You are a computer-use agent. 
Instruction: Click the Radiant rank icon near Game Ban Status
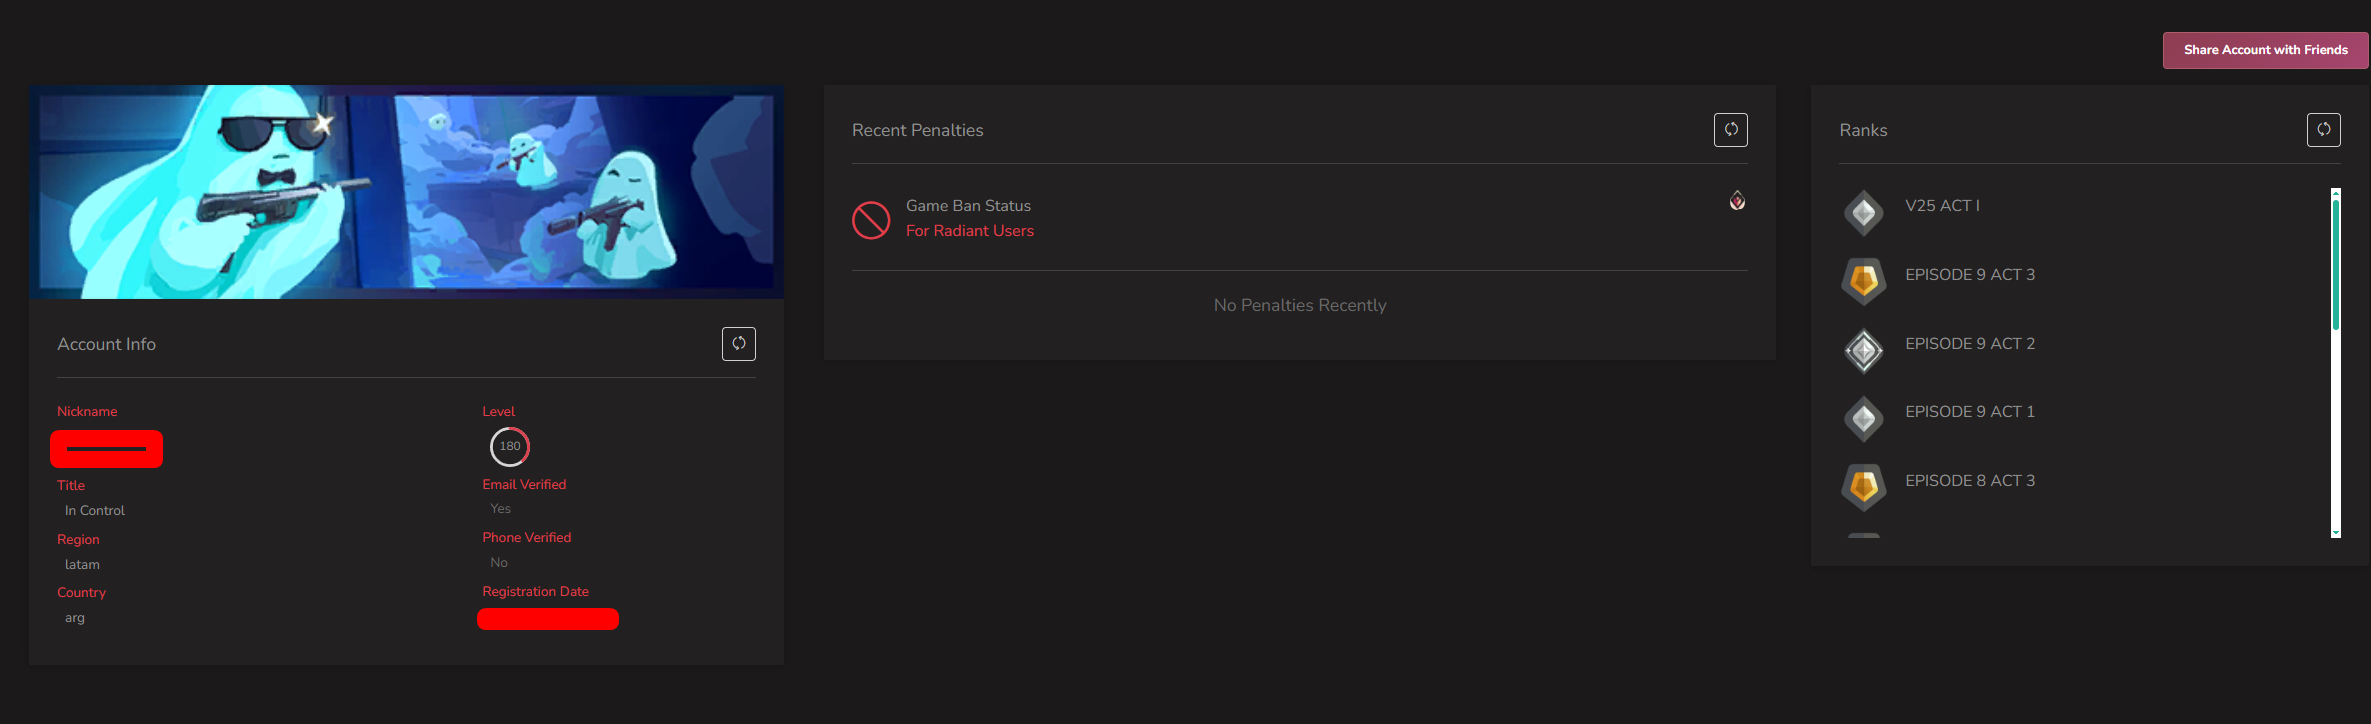[x=1737, y=201]
